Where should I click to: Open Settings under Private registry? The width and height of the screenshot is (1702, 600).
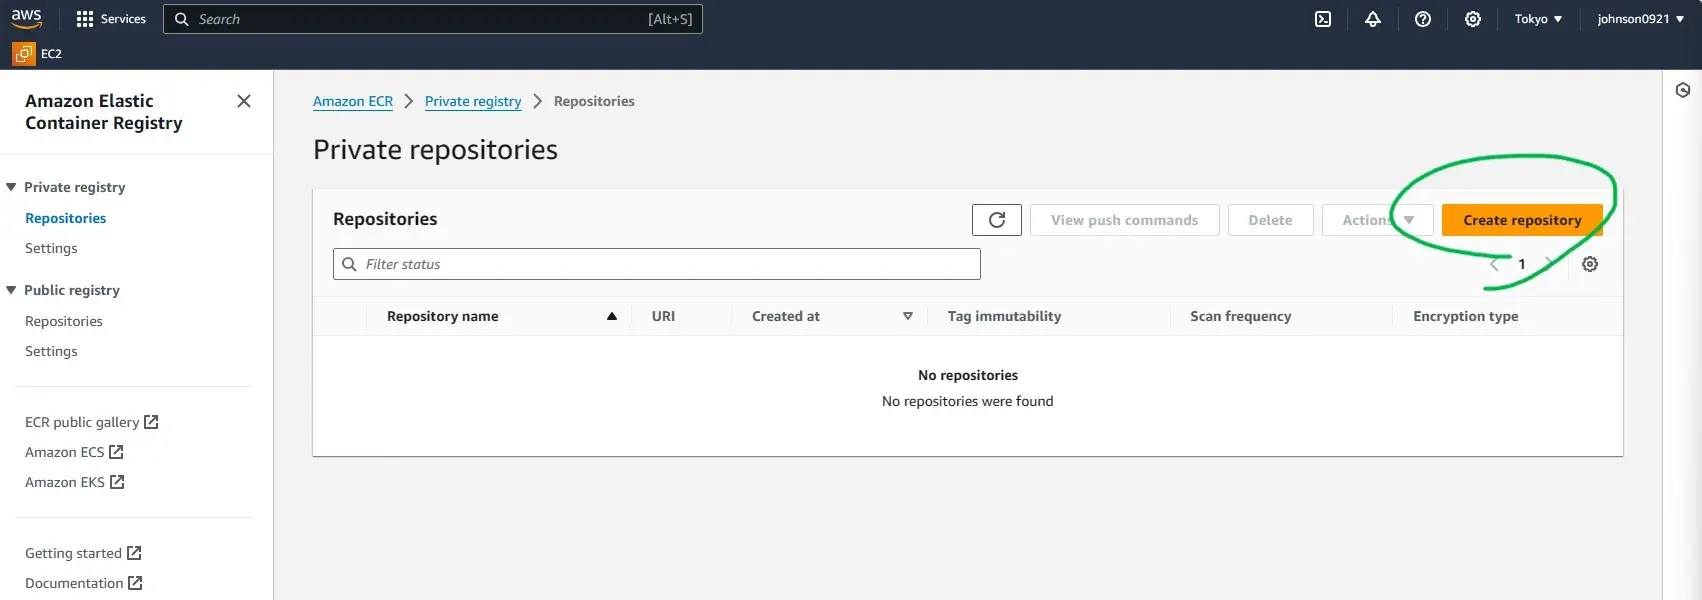pos(51,248)
